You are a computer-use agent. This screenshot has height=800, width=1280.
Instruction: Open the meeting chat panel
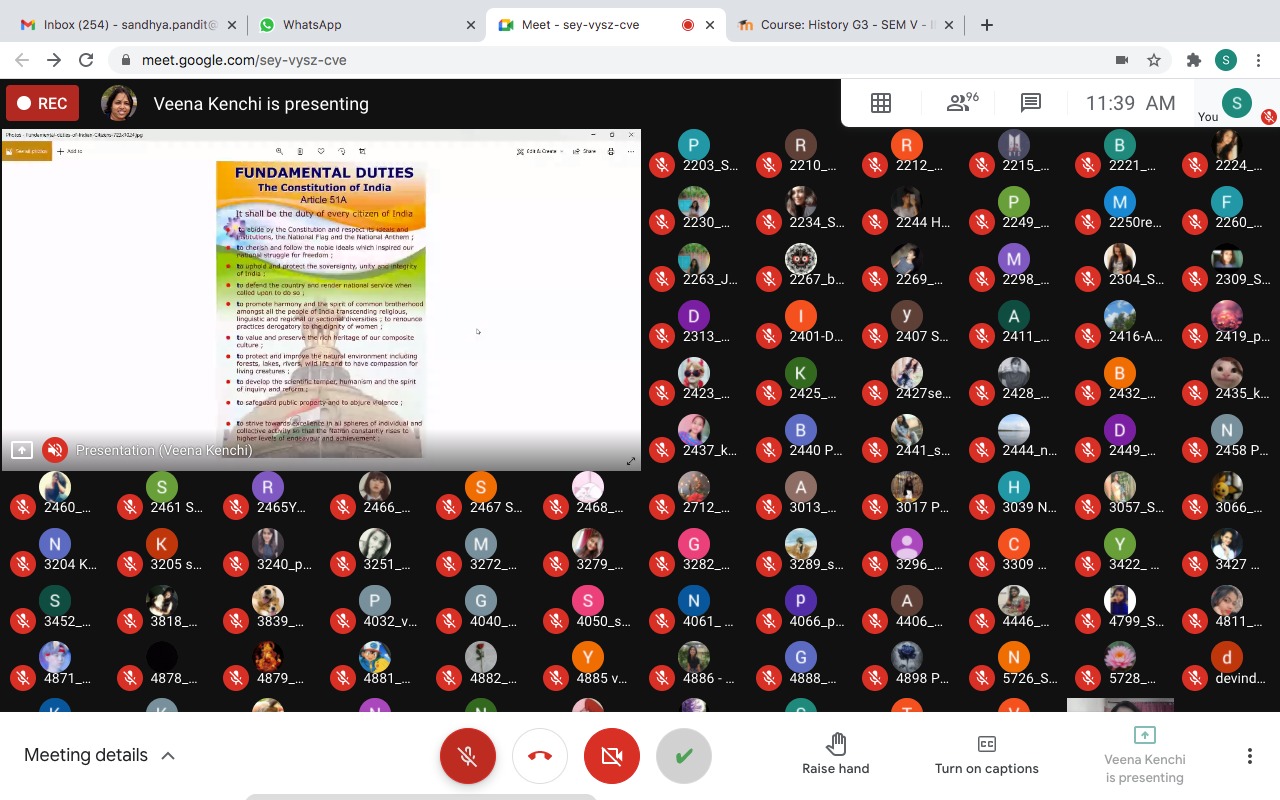(1030, 103)
